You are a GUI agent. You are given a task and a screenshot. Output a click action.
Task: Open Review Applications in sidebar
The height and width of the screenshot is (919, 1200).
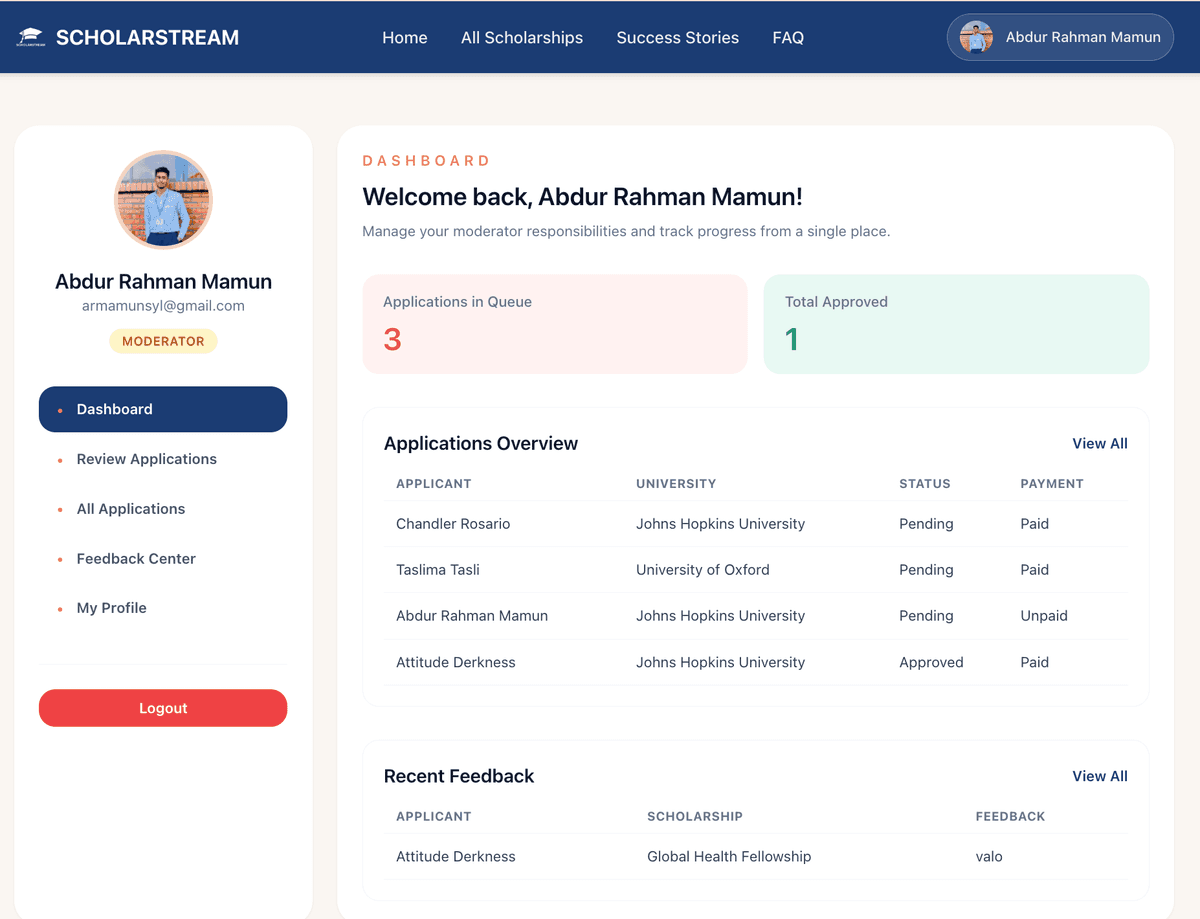tap(146, 459)
